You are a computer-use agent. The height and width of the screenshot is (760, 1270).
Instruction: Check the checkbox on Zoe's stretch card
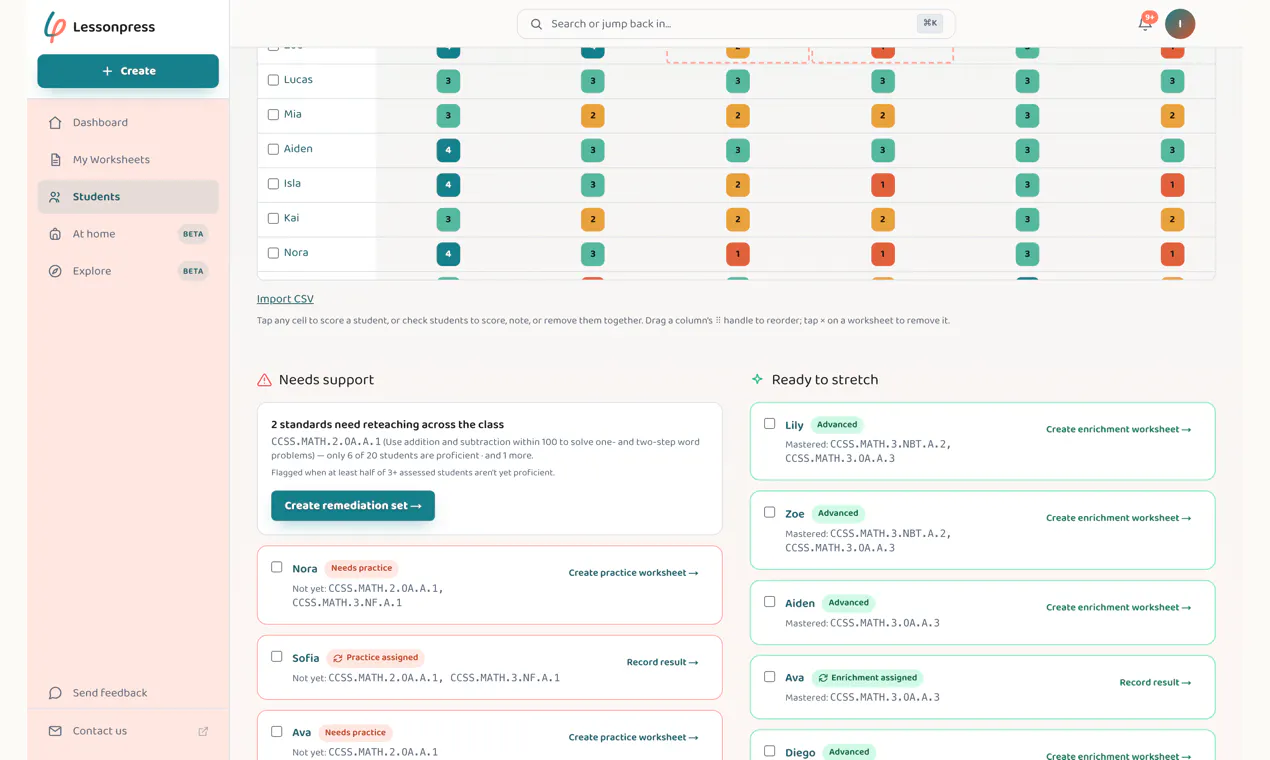pos(770,512)
